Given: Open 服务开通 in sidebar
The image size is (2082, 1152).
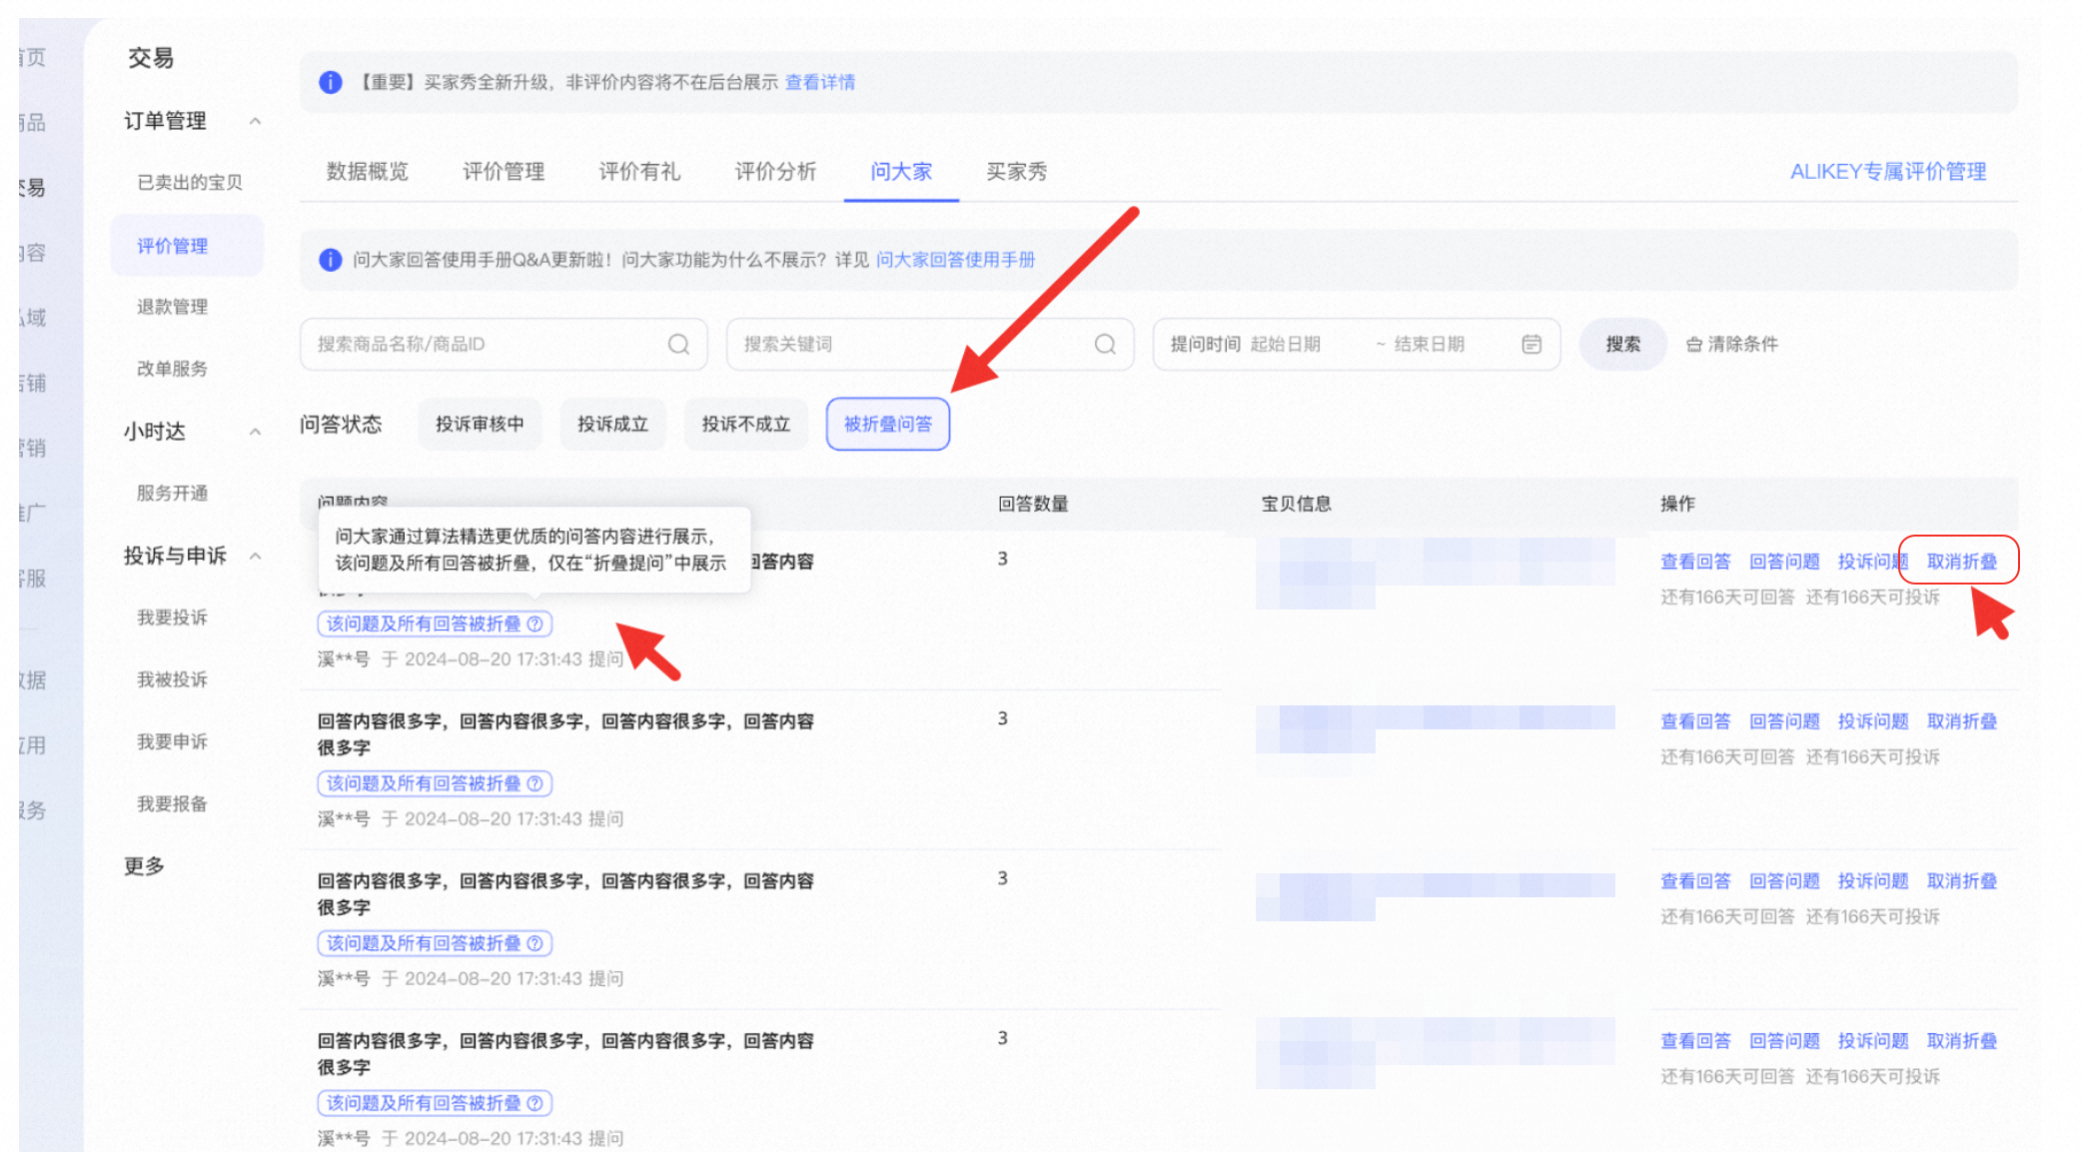Looking at the screenshot, I should pyautogui.click(x=172, y=493).
